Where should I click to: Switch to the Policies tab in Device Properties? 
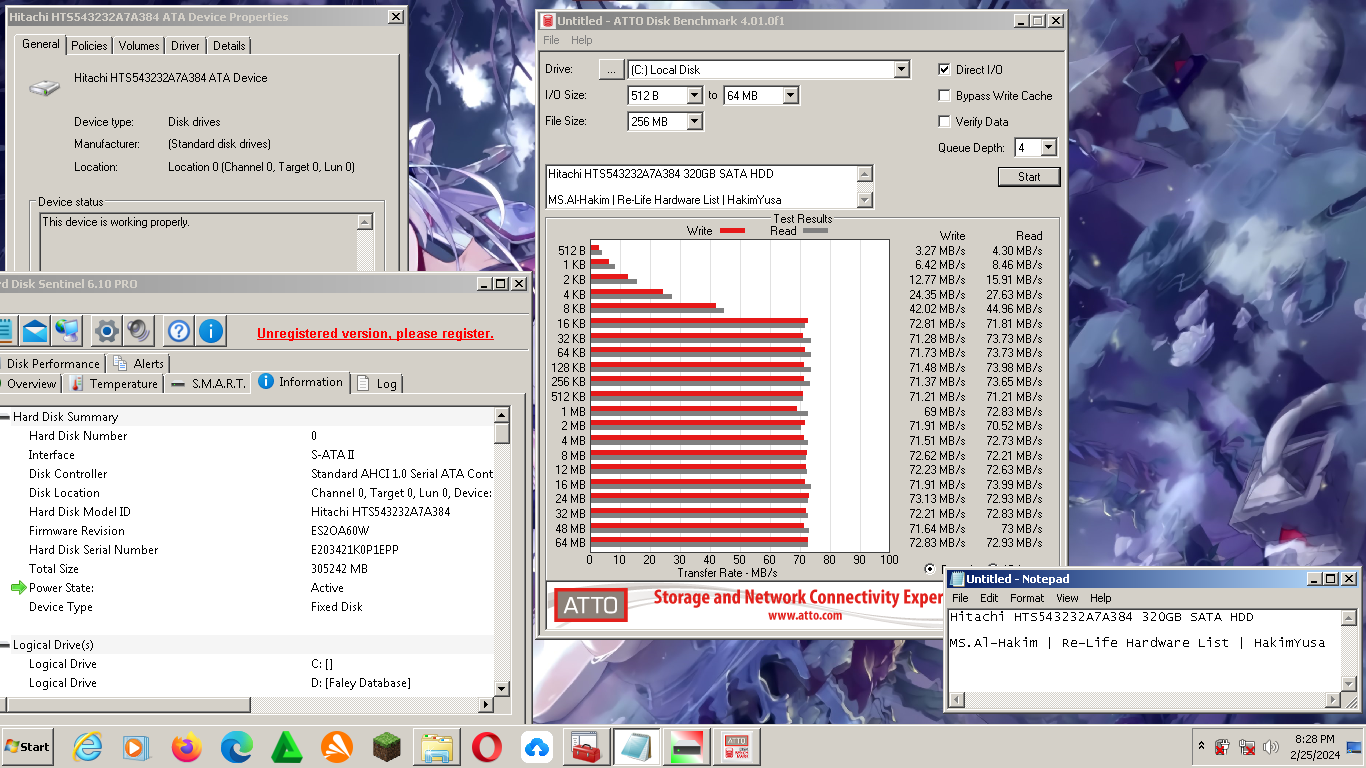(x=89, y=45)
